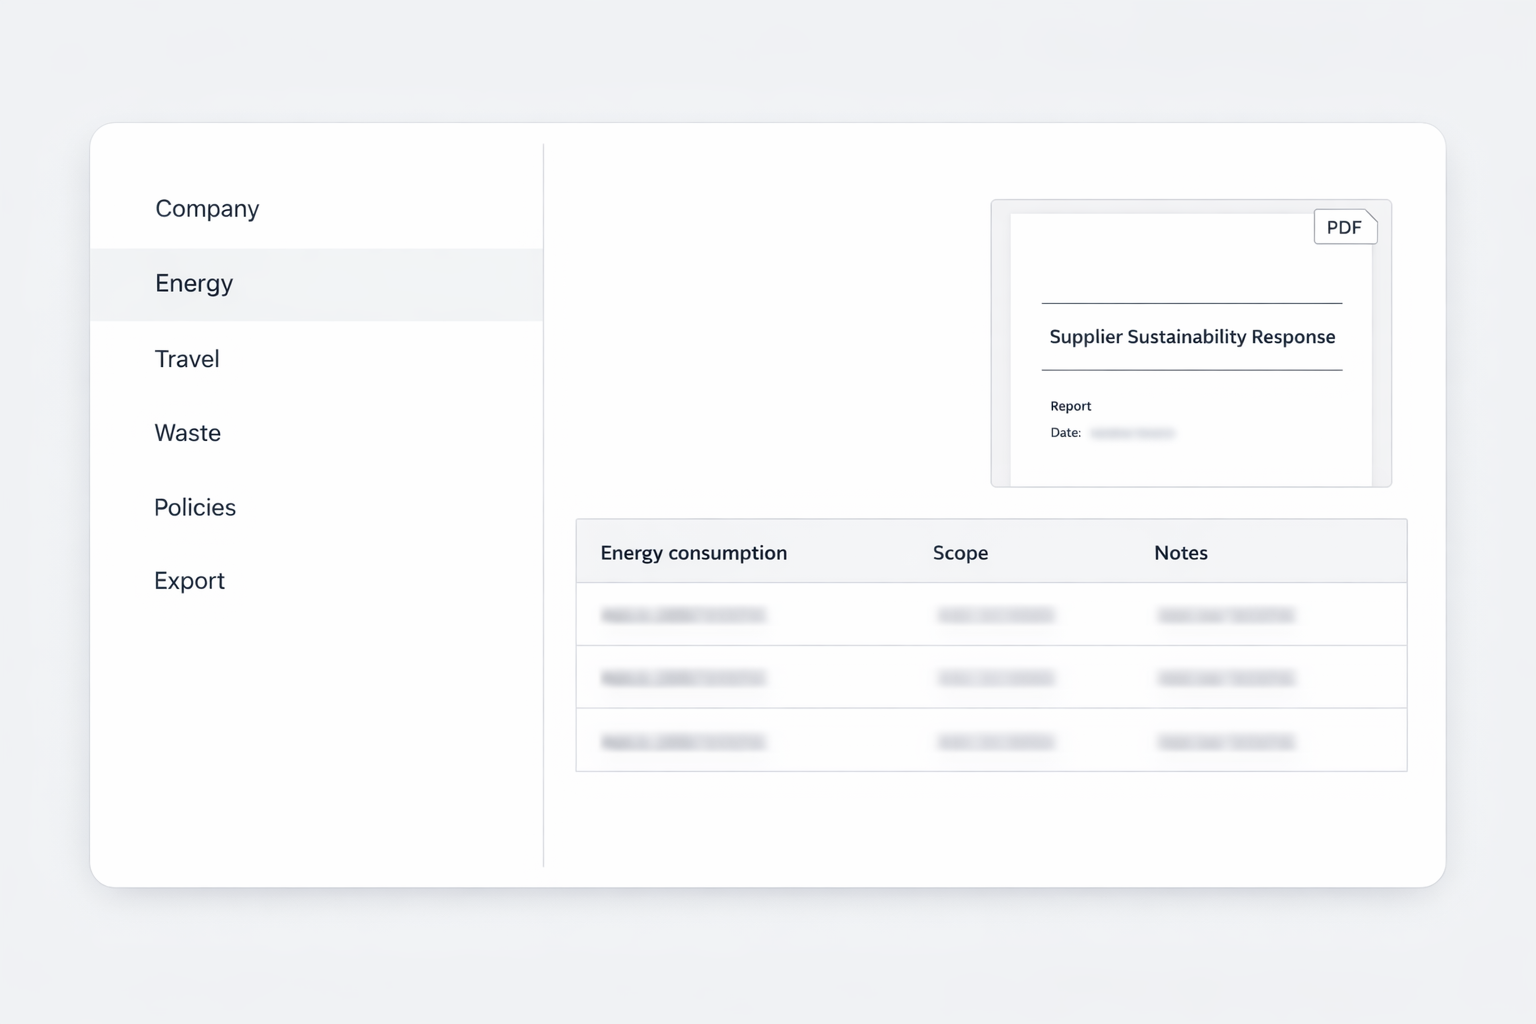The image size is (1536, 1024).
Task: Select the Energy tab in the sidebar
Action: [x=193, y=283]
